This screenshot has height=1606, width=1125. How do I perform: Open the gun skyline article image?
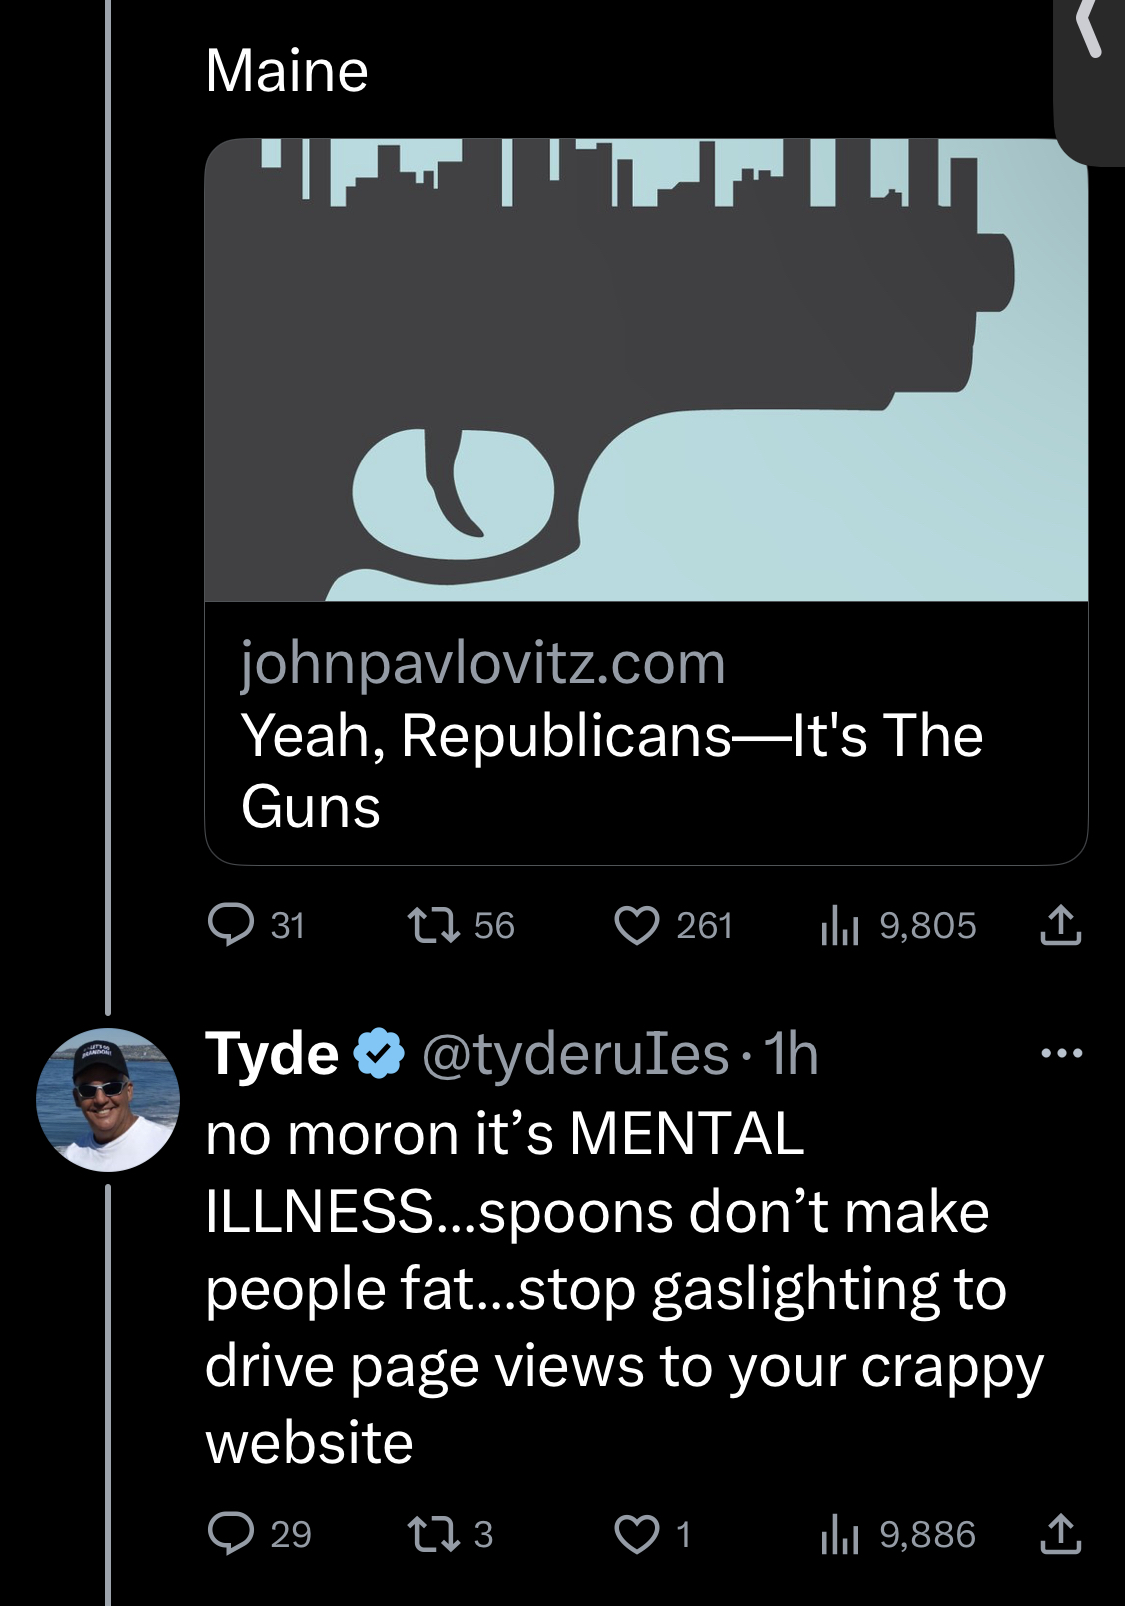pyautogui.click(x=646, y=370)
